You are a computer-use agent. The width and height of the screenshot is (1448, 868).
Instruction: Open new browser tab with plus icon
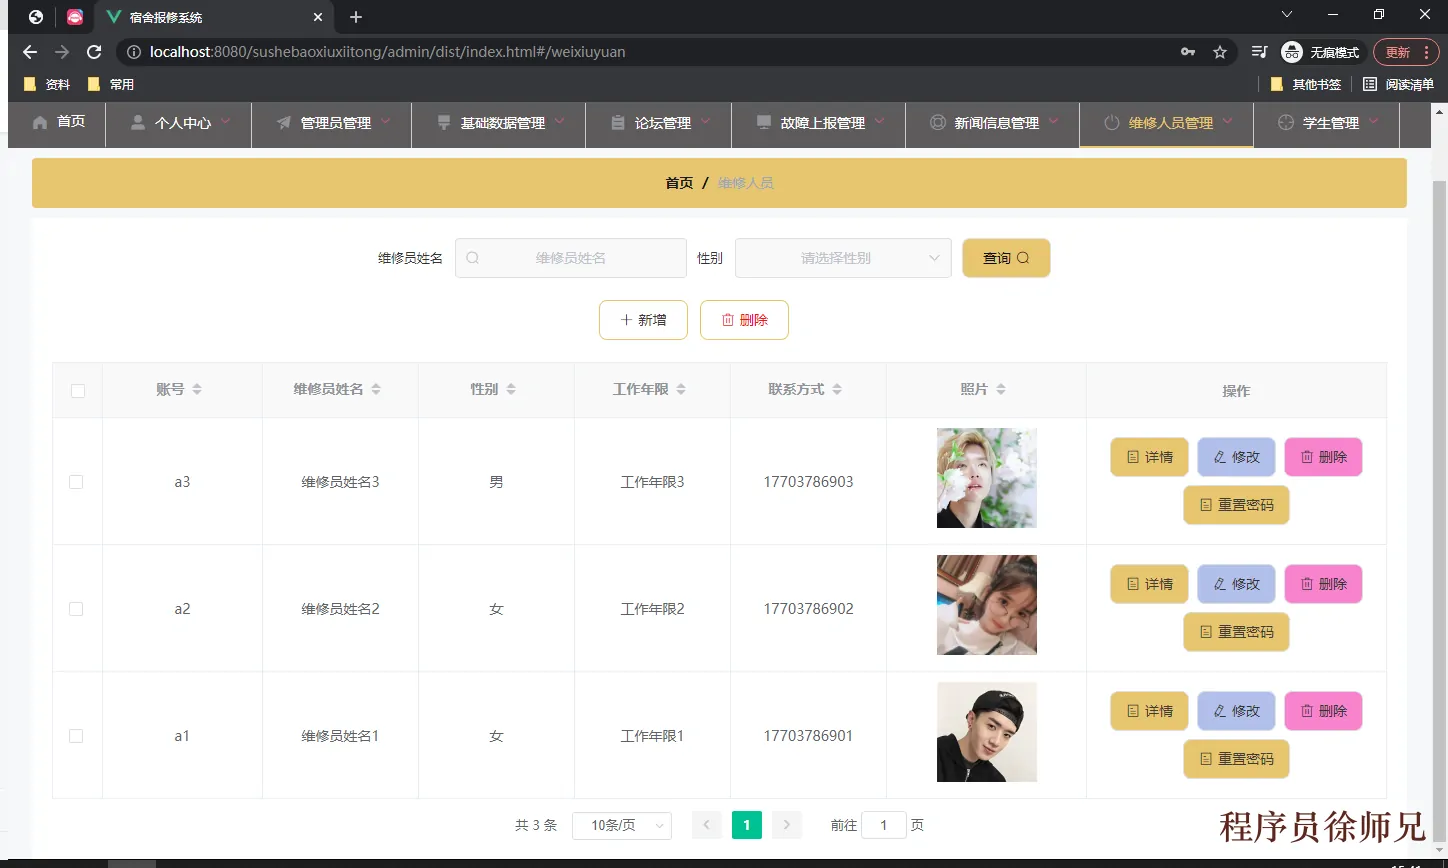(356, 17)
